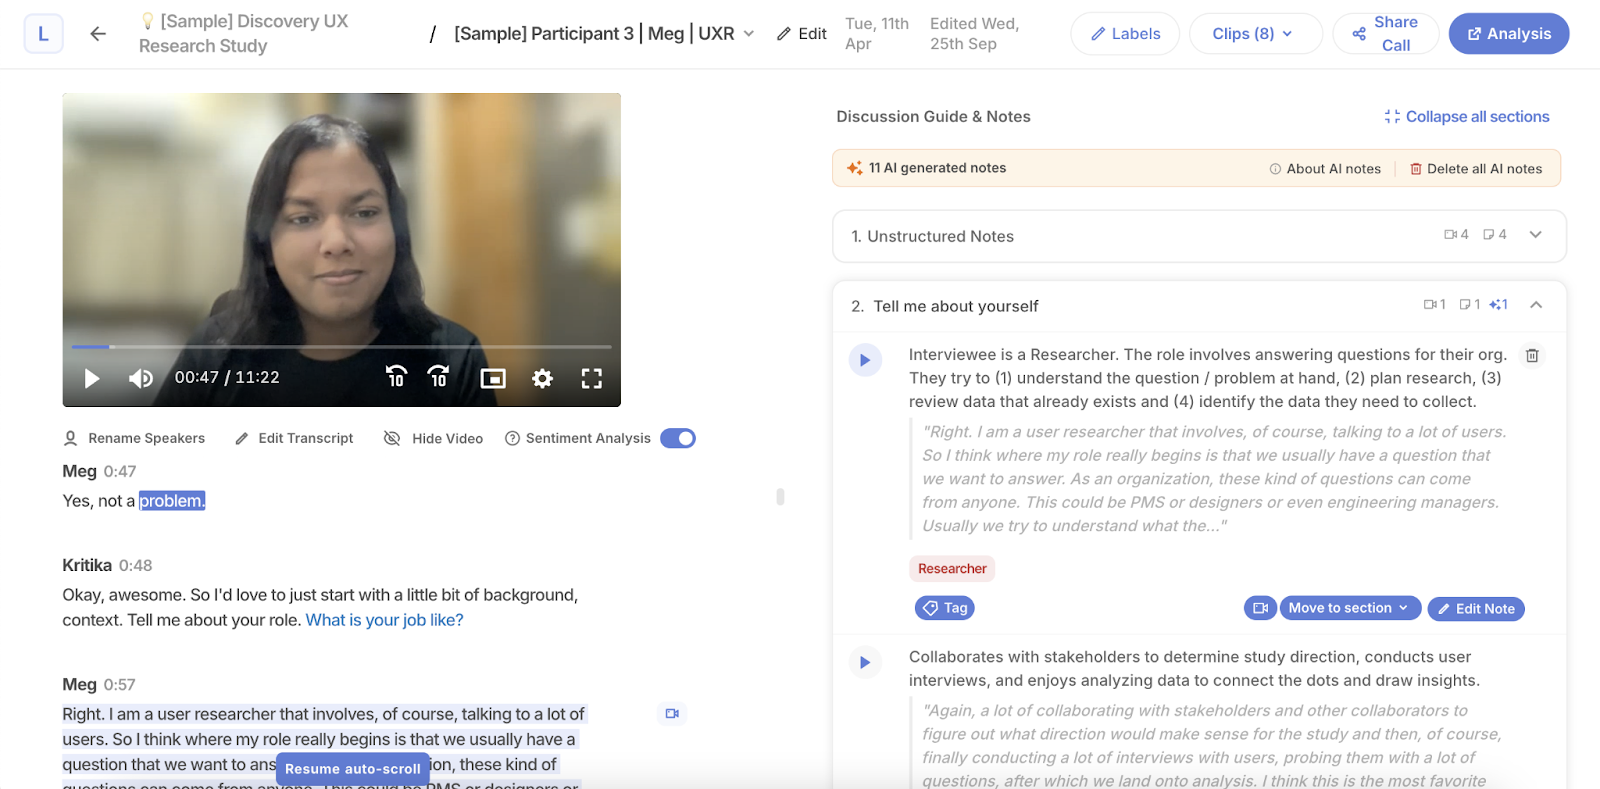Enter fullscreen video mode
Image resolution: width=1600 pixels, height=789 pixels.
[x=592, y=378]
